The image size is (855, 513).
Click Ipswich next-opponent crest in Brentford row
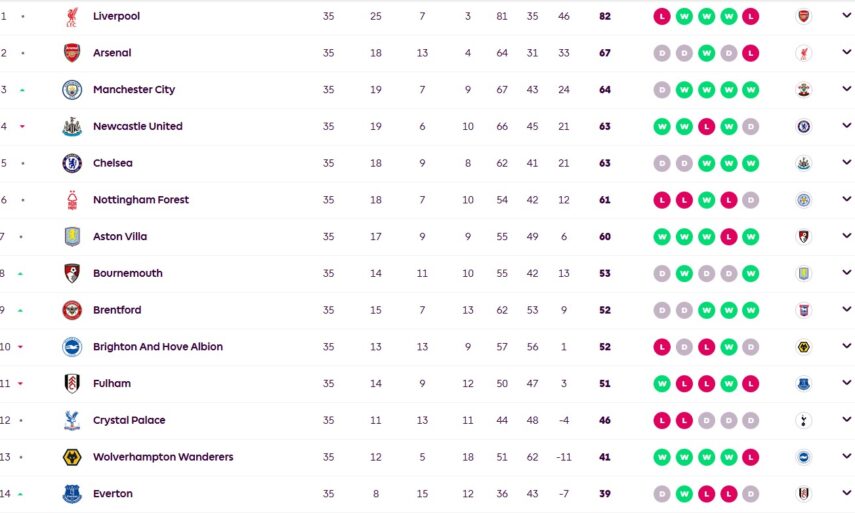(x=803, y=310)
